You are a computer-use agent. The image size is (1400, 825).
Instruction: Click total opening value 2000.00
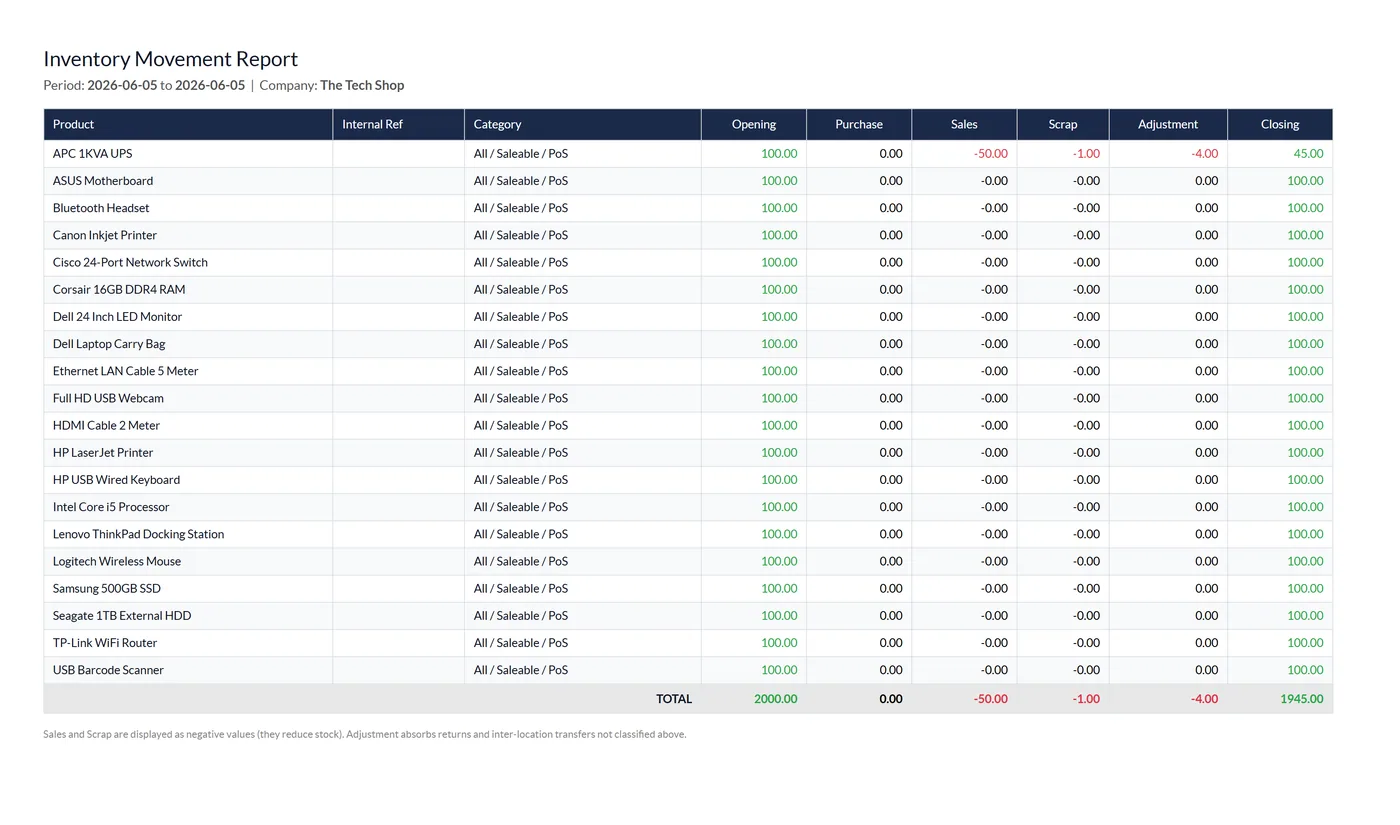(x=776, y=699)
